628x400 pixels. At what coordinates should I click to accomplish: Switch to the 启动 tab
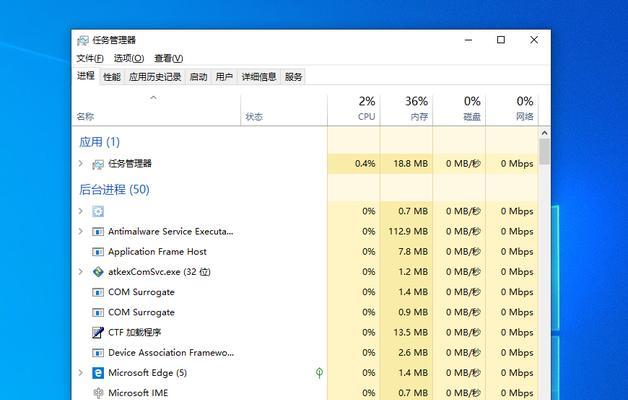tap(198, 77)
